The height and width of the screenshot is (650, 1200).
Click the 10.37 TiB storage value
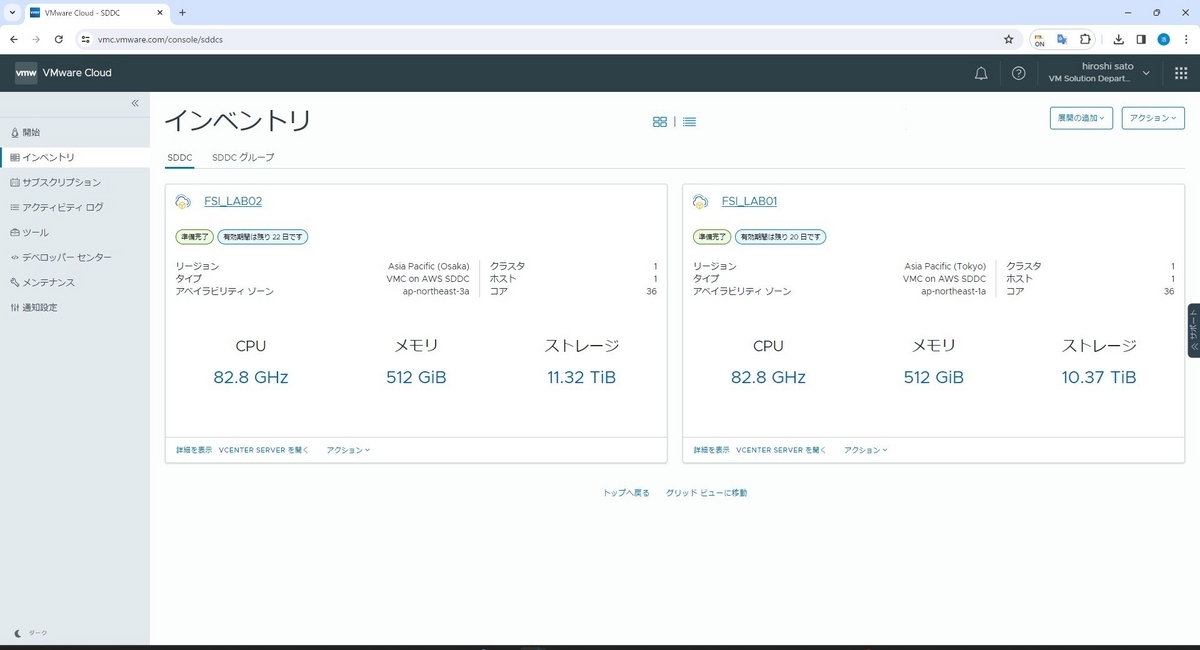click(1099, 377)
